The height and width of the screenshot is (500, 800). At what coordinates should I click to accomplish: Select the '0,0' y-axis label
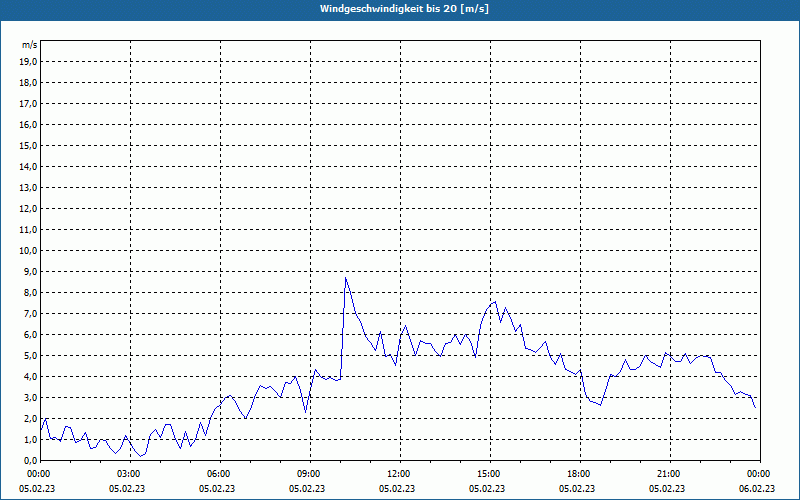pos(30,460)
